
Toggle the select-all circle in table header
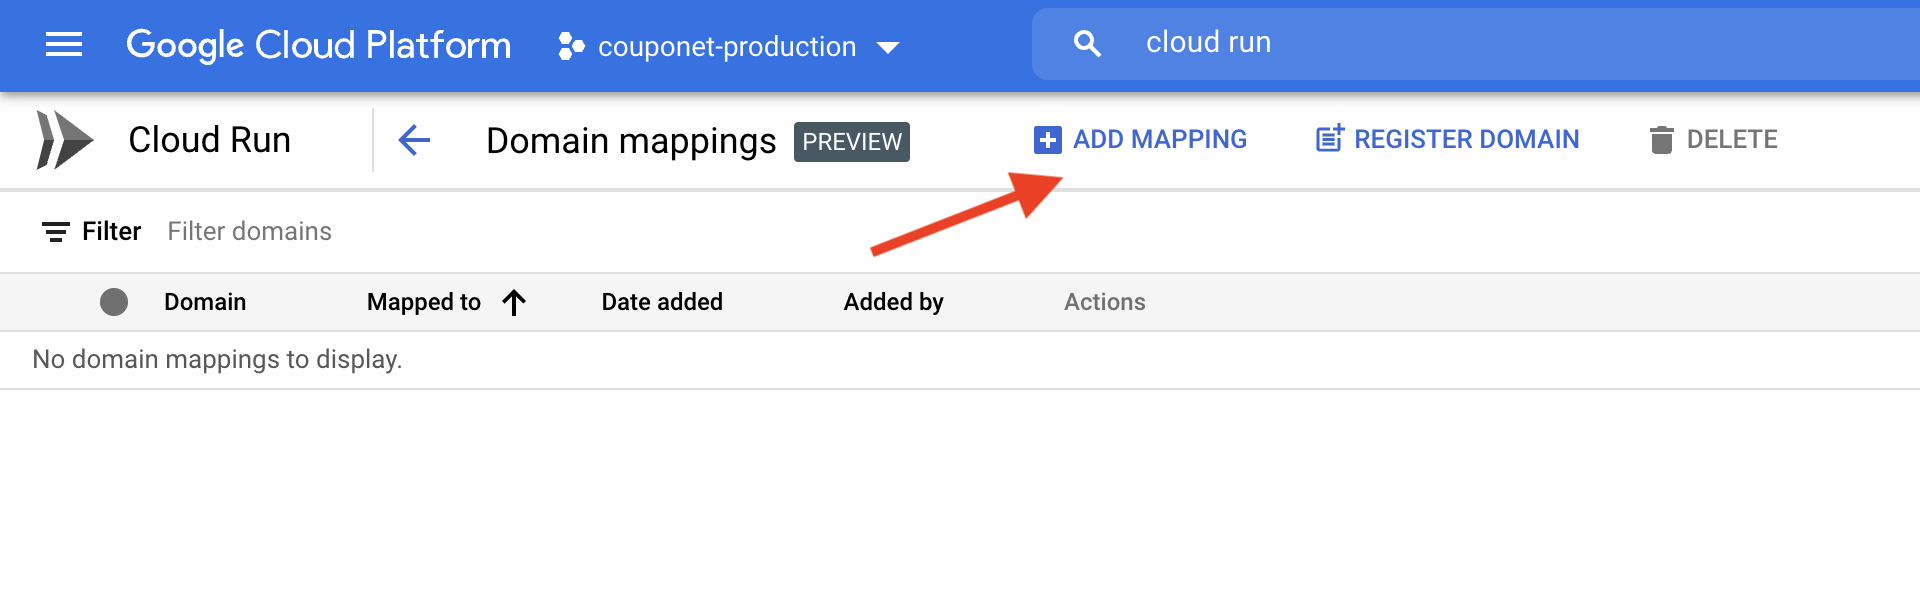[114, 302]
